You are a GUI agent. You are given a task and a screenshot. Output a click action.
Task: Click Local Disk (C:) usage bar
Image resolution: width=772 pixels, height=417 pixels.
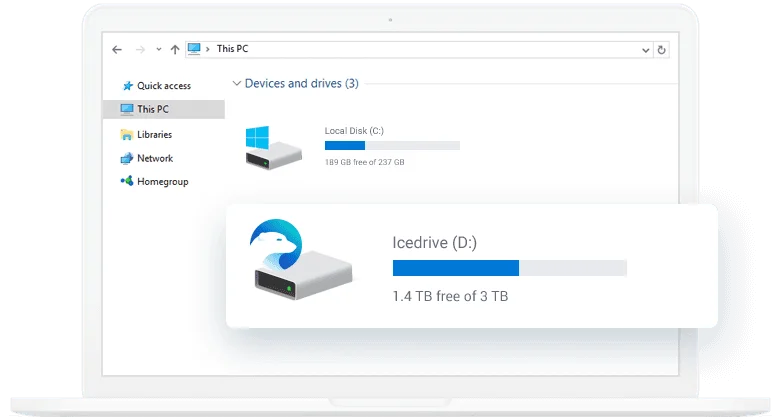pos(392,145)
